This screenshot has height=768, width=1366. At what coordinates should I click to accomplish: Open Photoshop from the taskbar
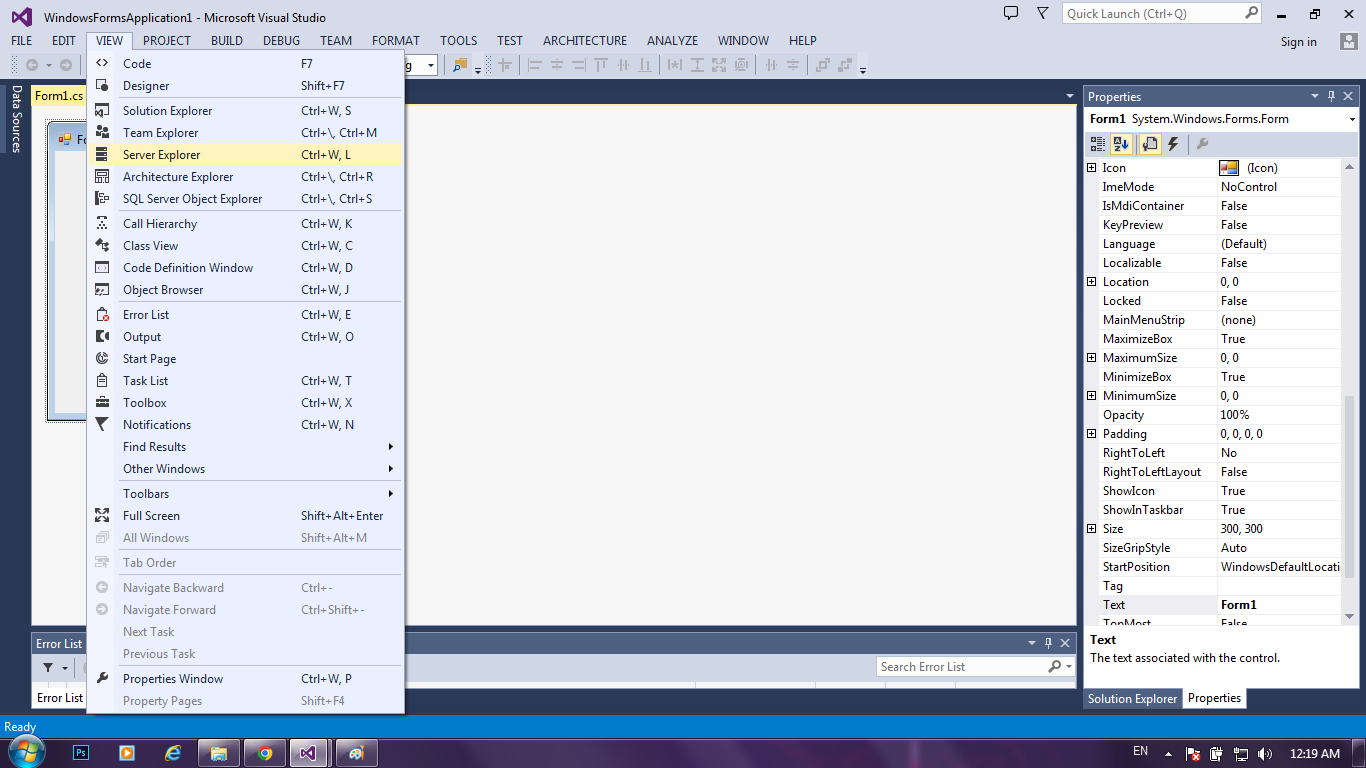82,753
